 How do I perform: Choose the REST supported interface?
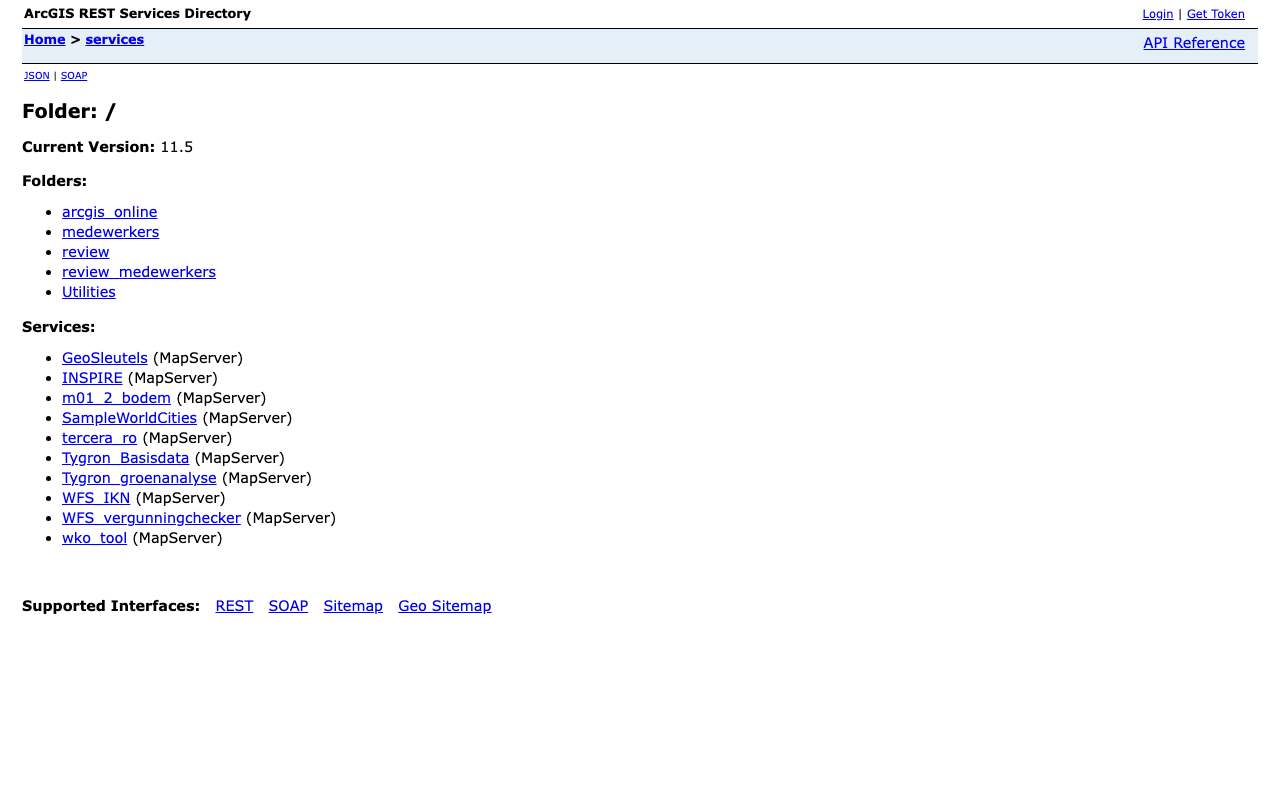[234, 606]
